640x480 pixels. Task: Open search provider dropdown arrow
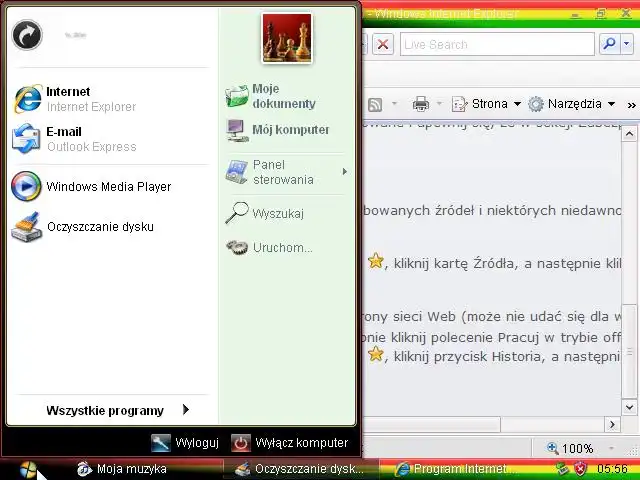coord(627,44)
